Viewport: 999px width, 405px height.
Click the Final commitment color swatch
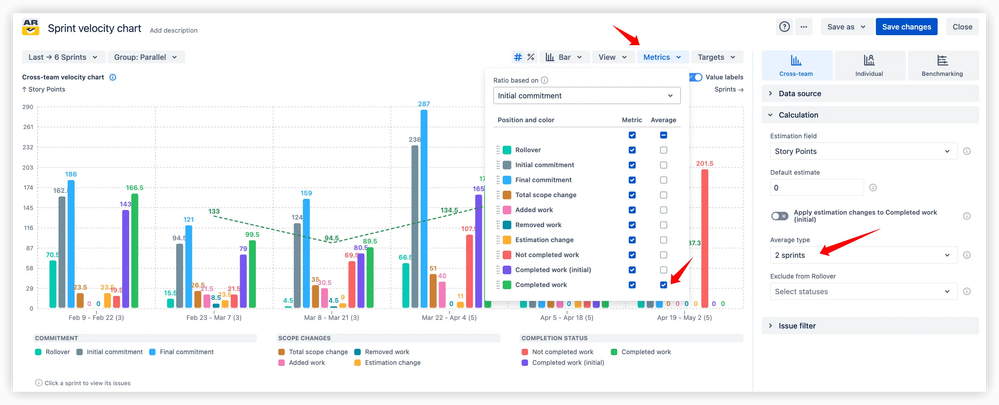point(508,180)
